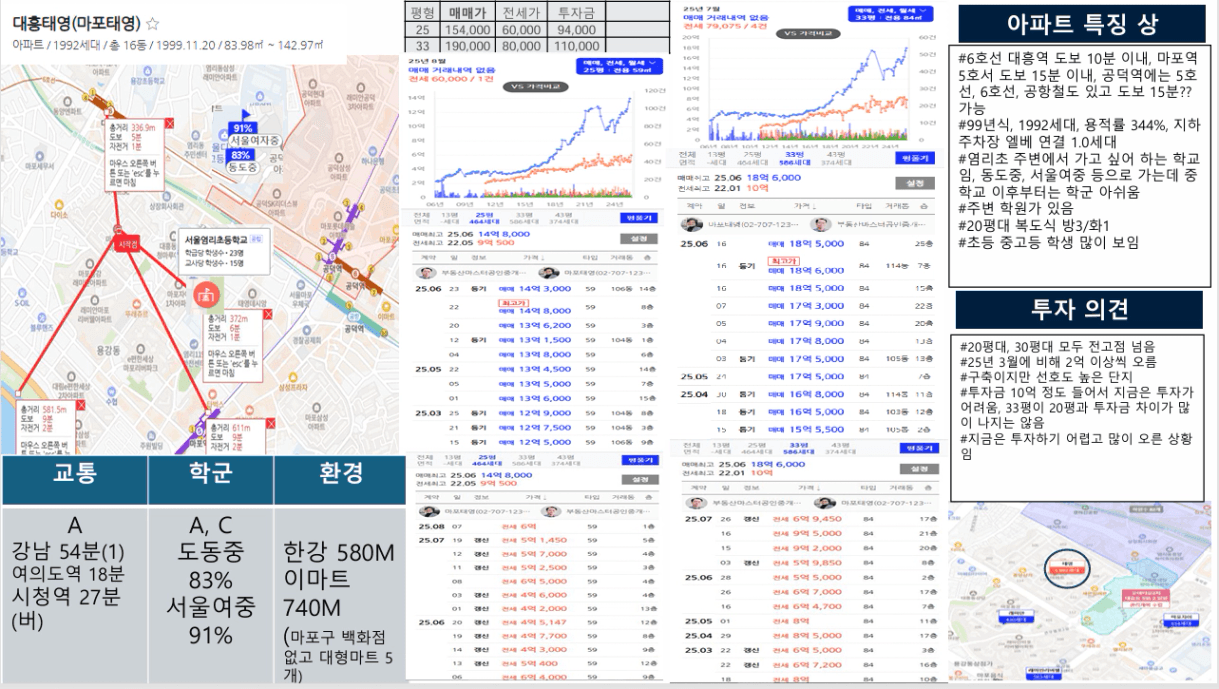This screenshot has width=1219, height=689.
Task: Click the 25년 7월 price history chart
Action: pos(807,91)
